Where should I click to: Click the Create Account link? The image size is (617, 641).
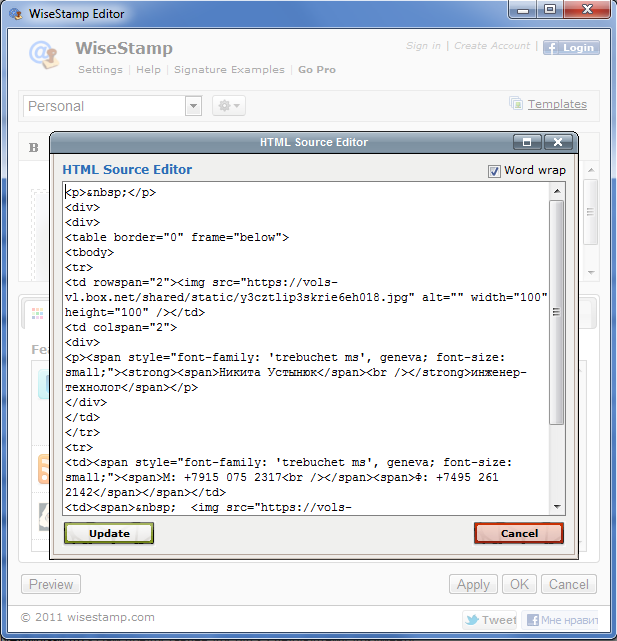click(492, 46)
